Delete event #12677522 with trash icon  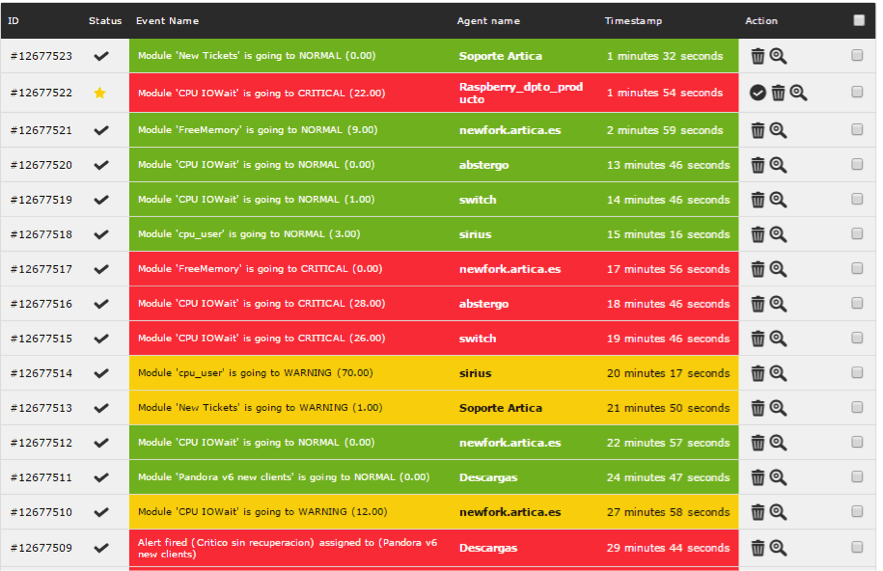[x=778, y=93]
